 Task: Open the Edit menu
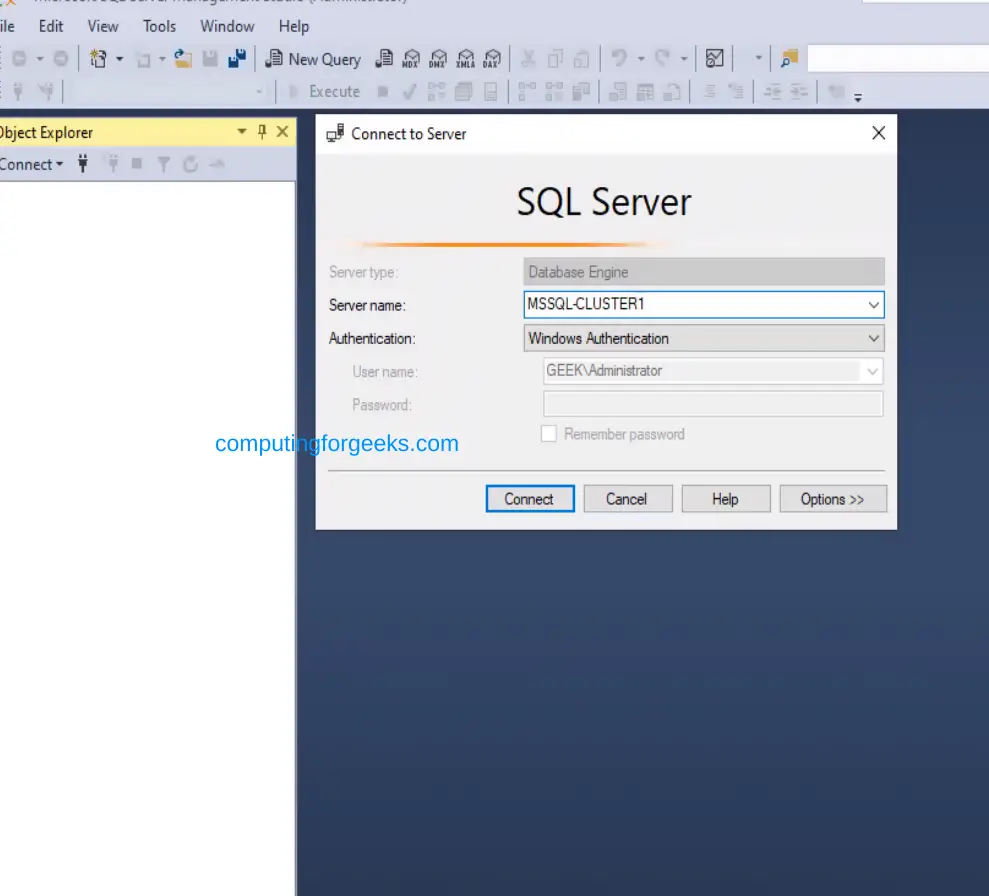[50, 26]
